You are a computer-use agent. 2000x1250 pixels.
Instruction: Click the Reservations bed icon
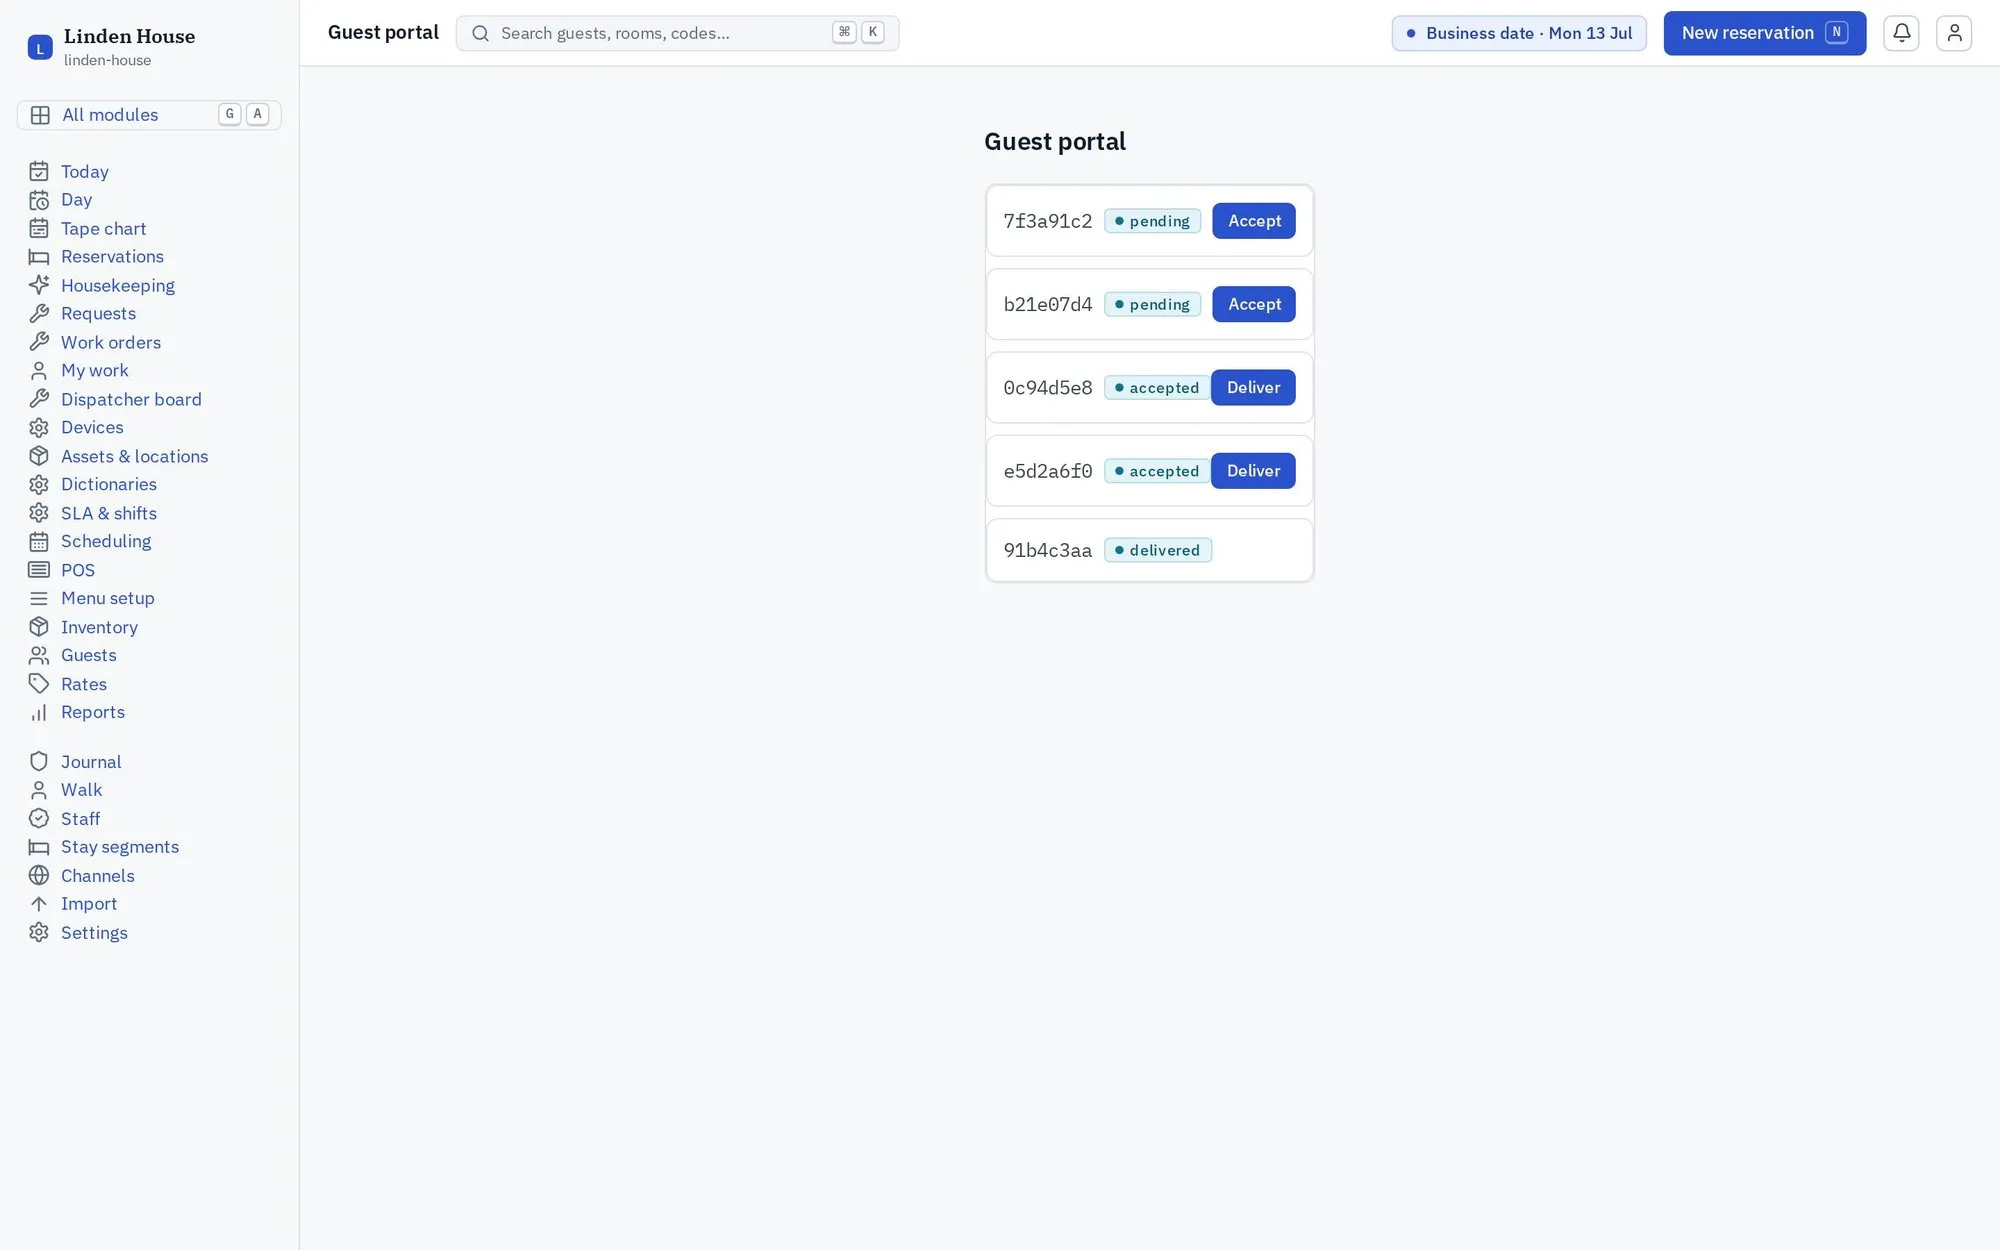click(x=39, y=257)
